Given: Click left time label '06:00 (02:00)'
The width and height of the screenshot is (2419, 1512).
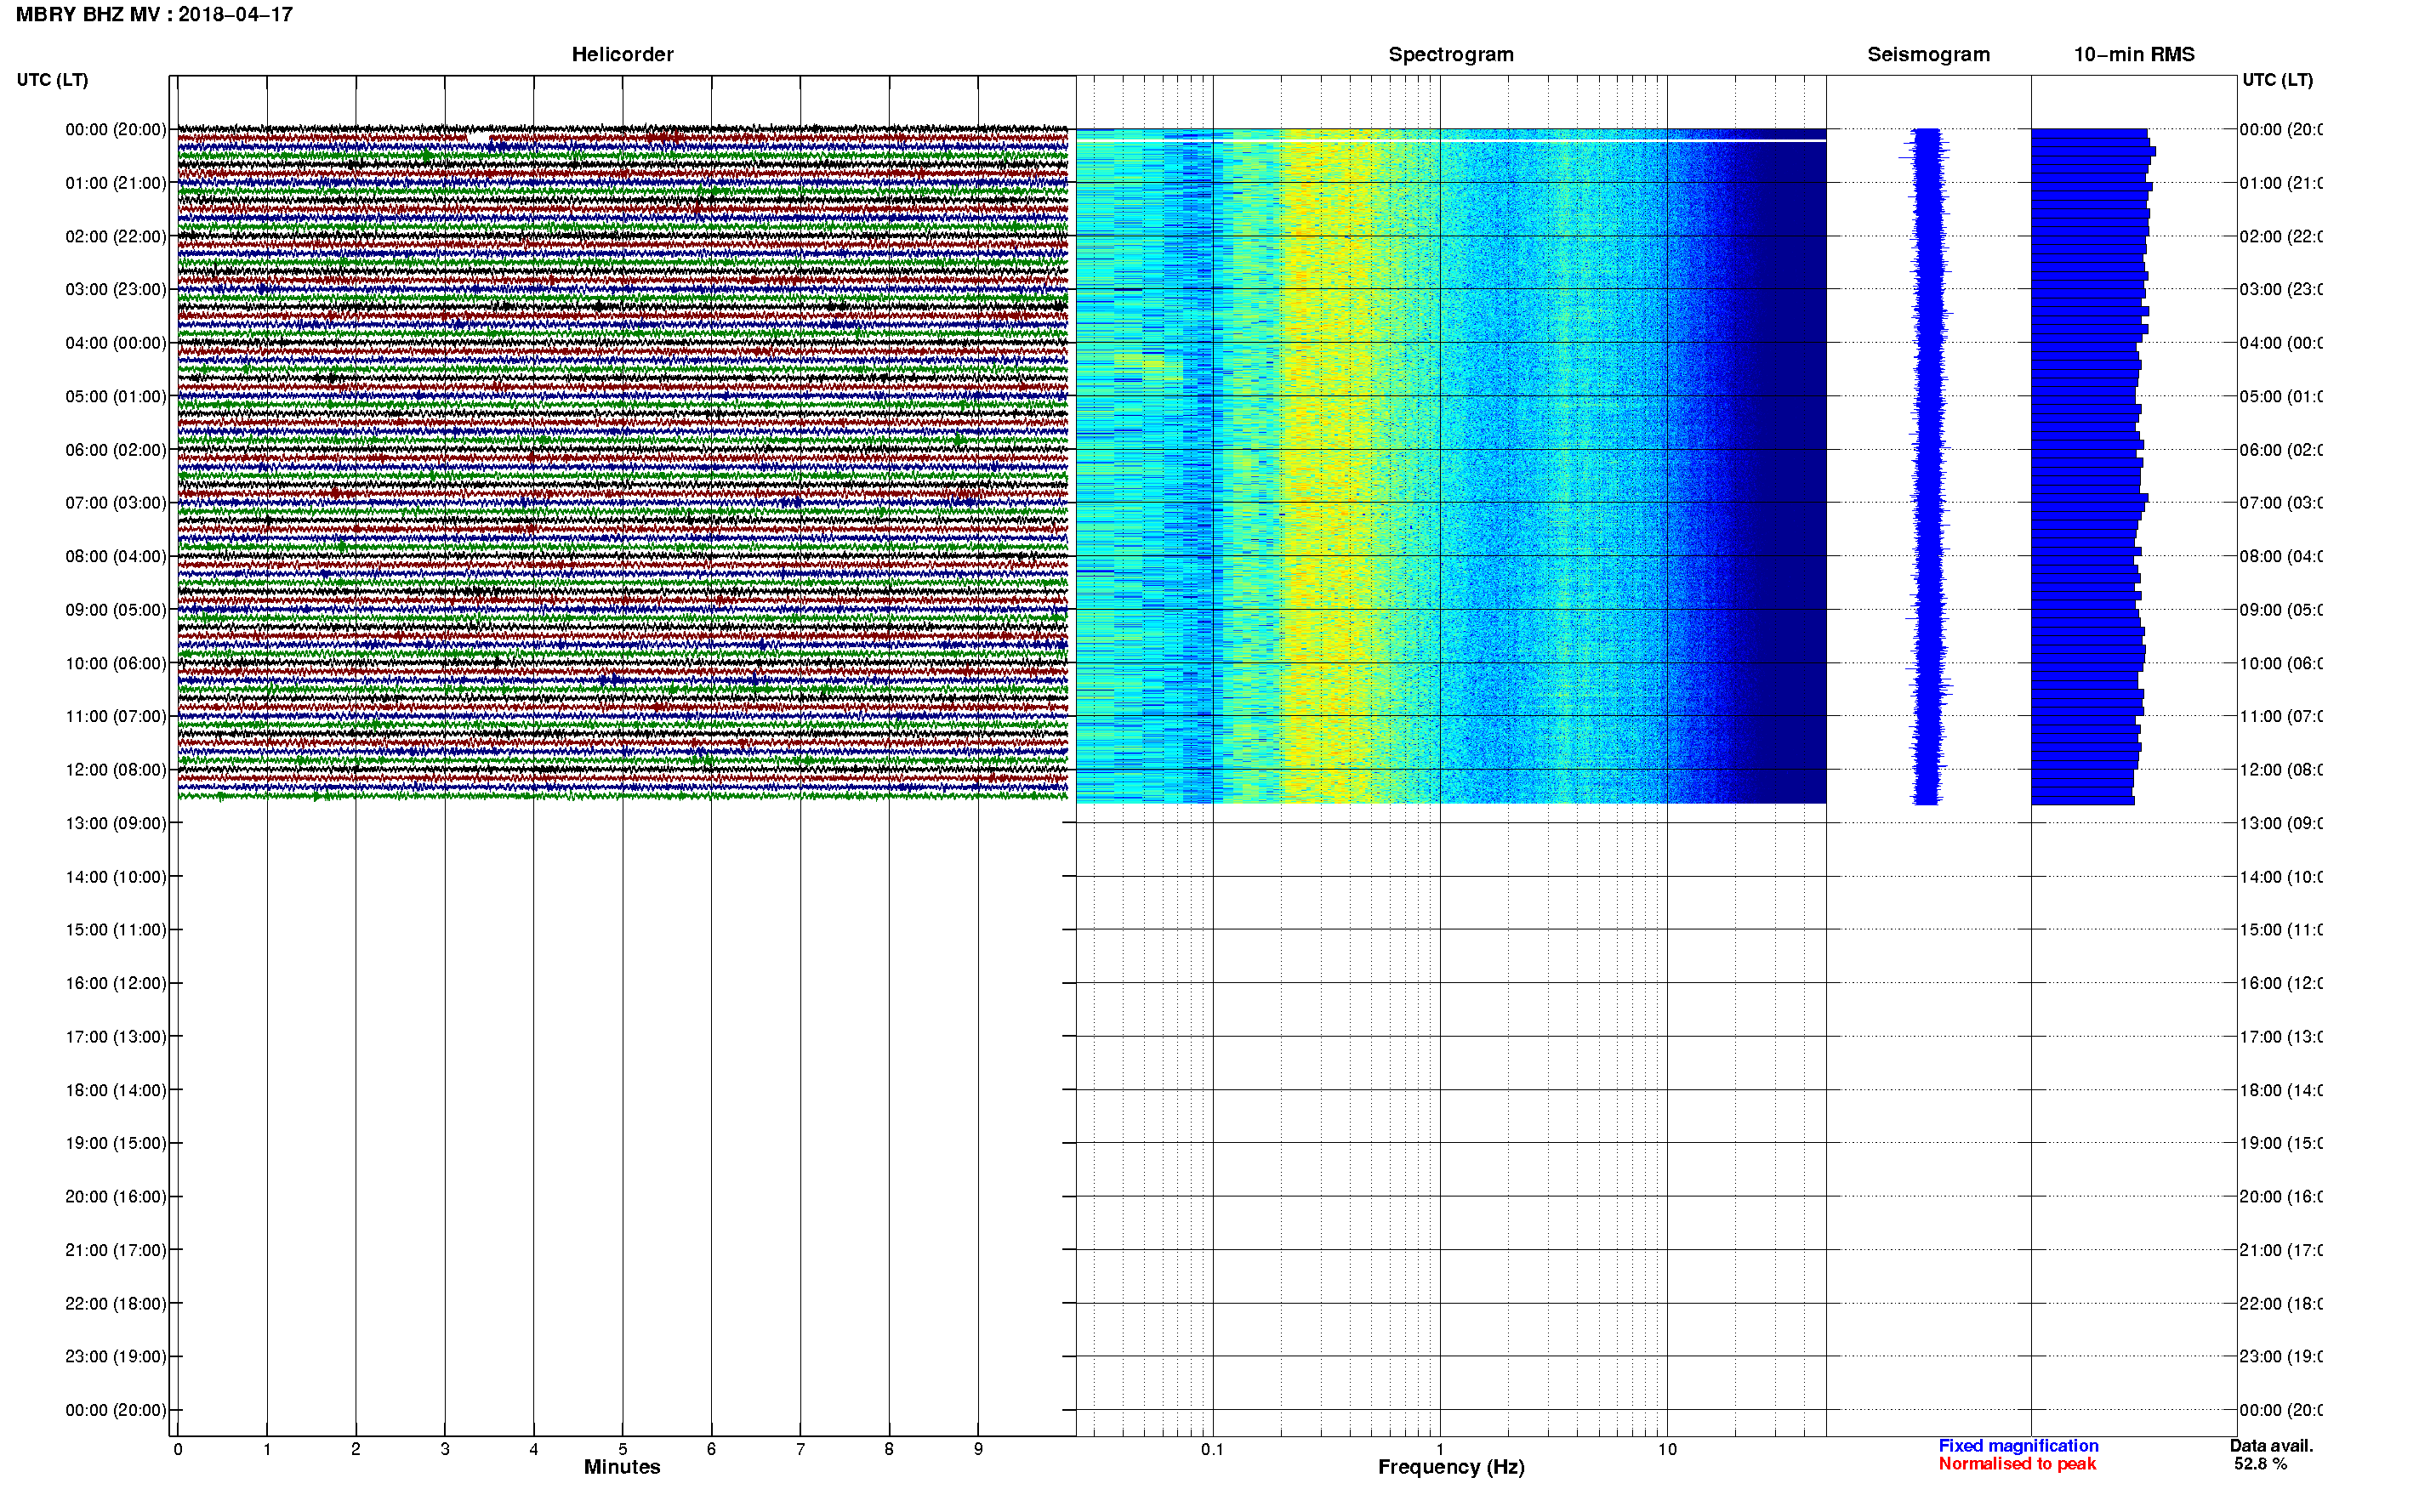Looking at the screenshot, I should tap(116, 450).
